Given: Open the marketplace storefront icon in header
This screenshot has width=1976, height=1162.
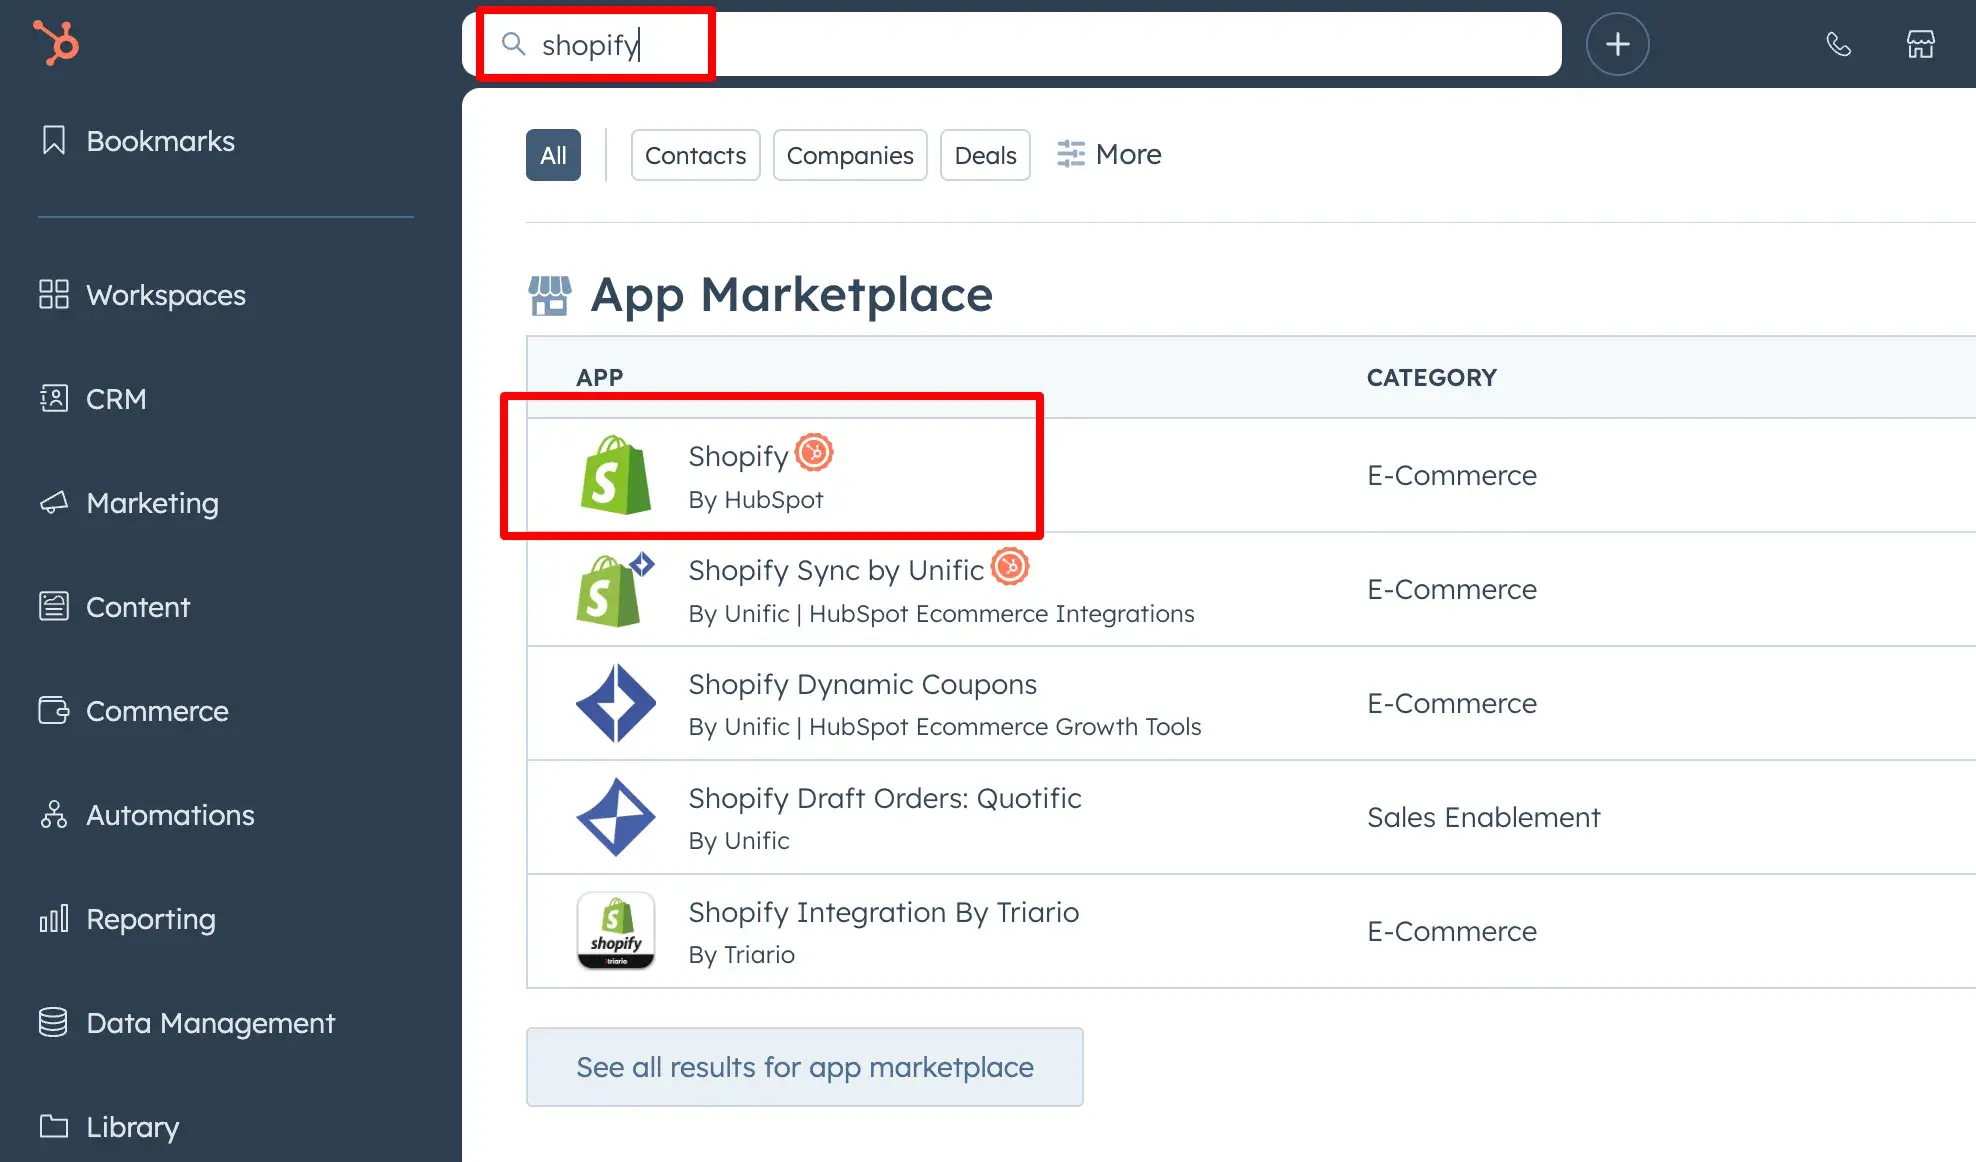Looking at the screenshot, I should 1920,44.
